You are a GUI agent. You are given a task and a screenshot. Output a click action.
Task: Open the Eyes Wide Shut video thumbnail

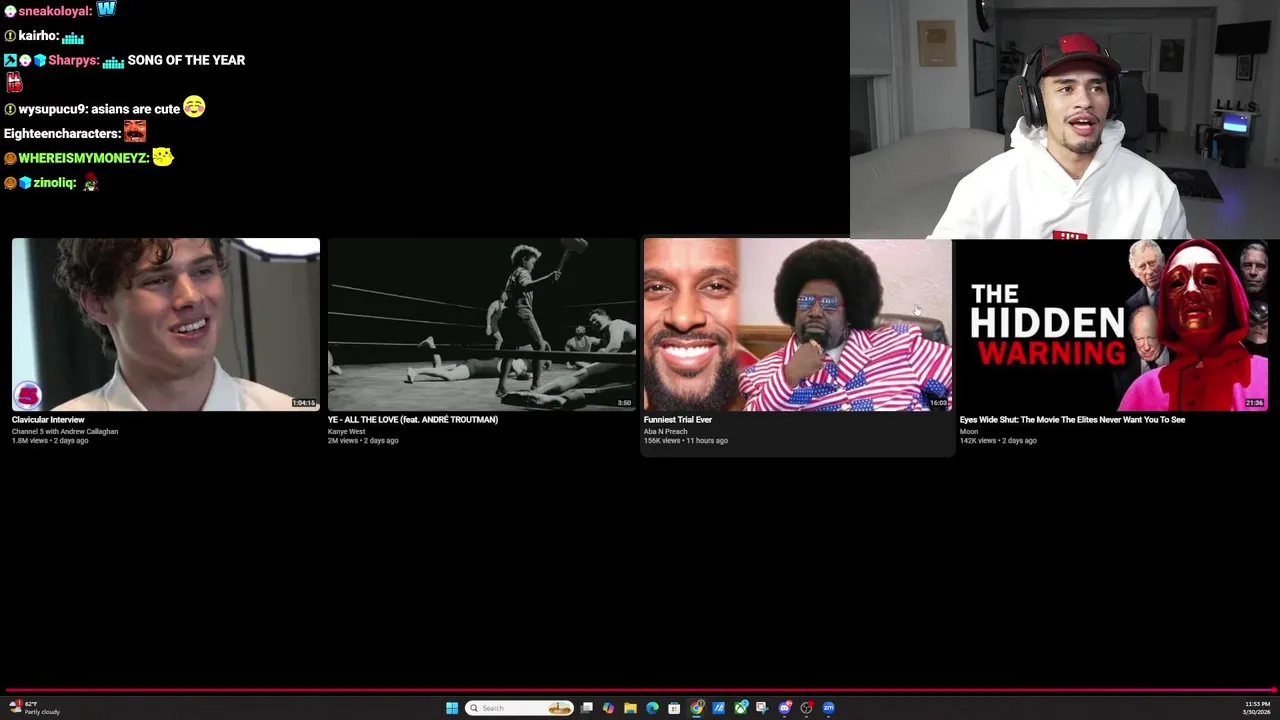click(1113, 324)
